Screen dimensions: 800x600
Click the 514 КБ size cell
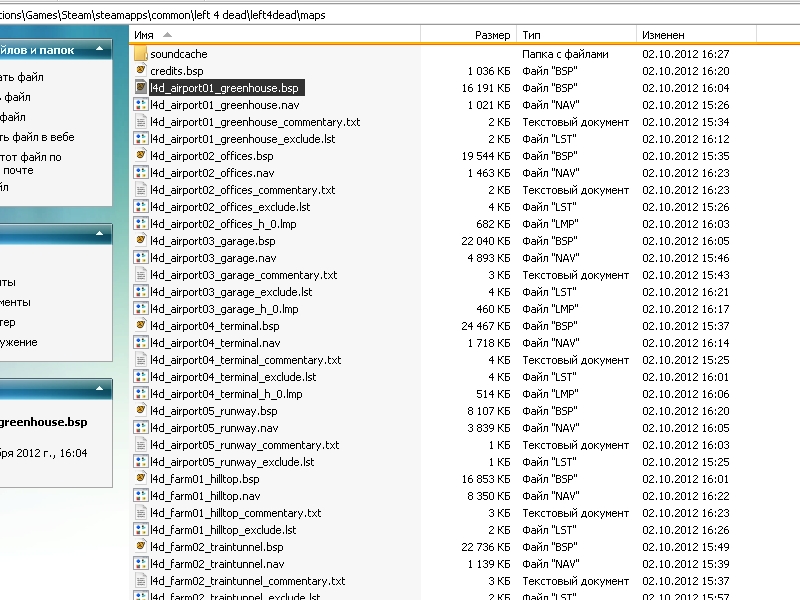(x=493, y=394)
